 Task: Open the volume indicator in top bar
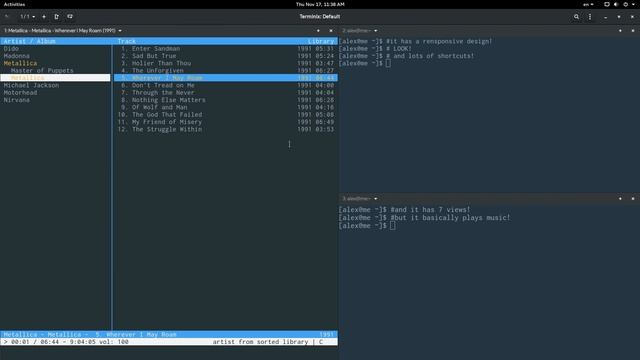(616, 4)
